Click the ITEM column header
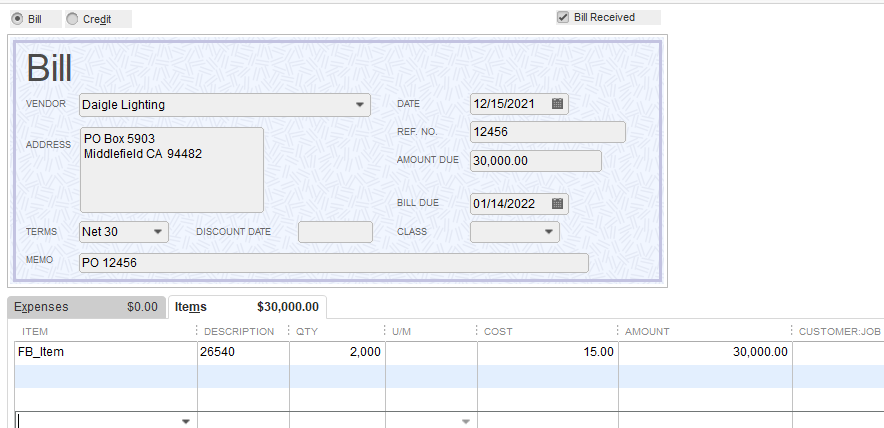 (x=35, y=332)
